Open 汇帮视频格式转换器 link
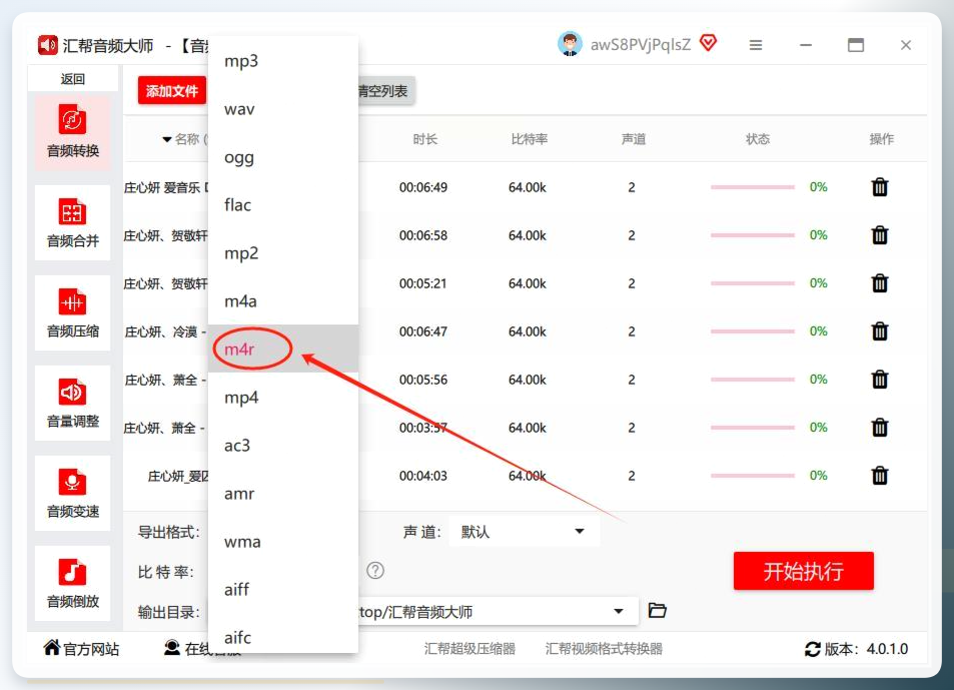Viewport: 954px width, 690px height. click(604, 649)
